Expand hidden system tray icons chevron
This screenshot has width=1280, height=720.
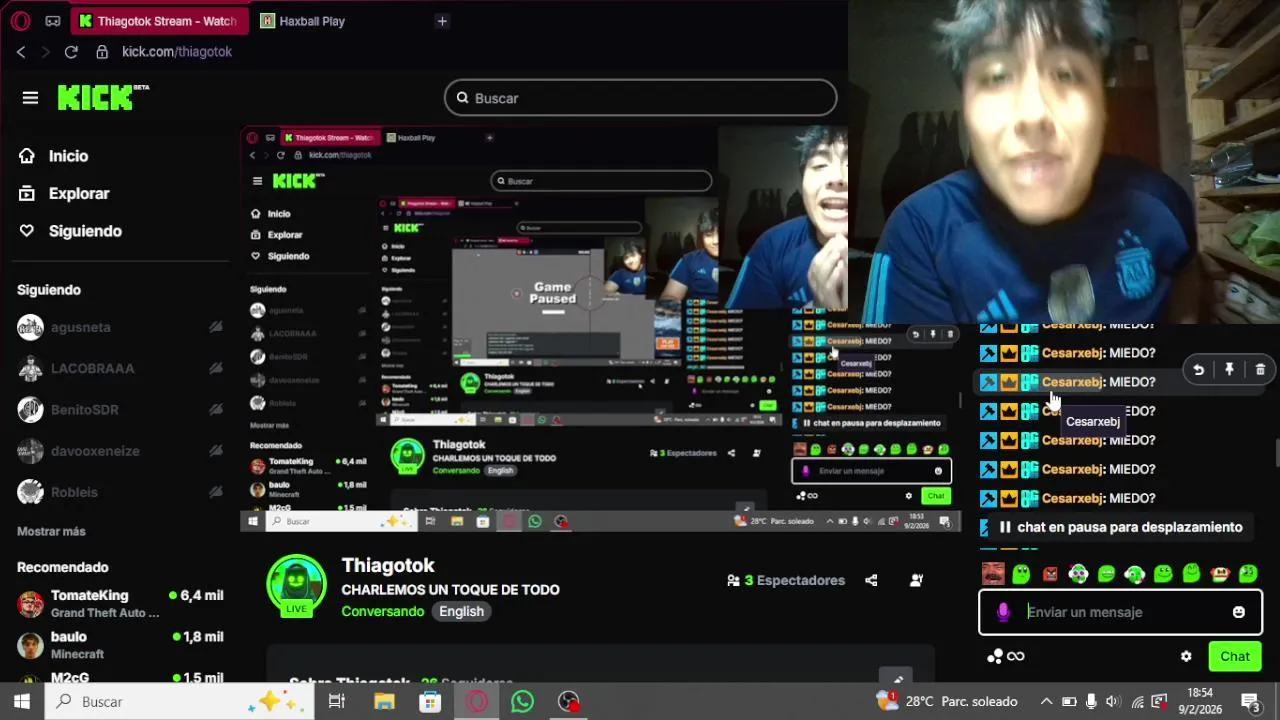(1046, 701)
